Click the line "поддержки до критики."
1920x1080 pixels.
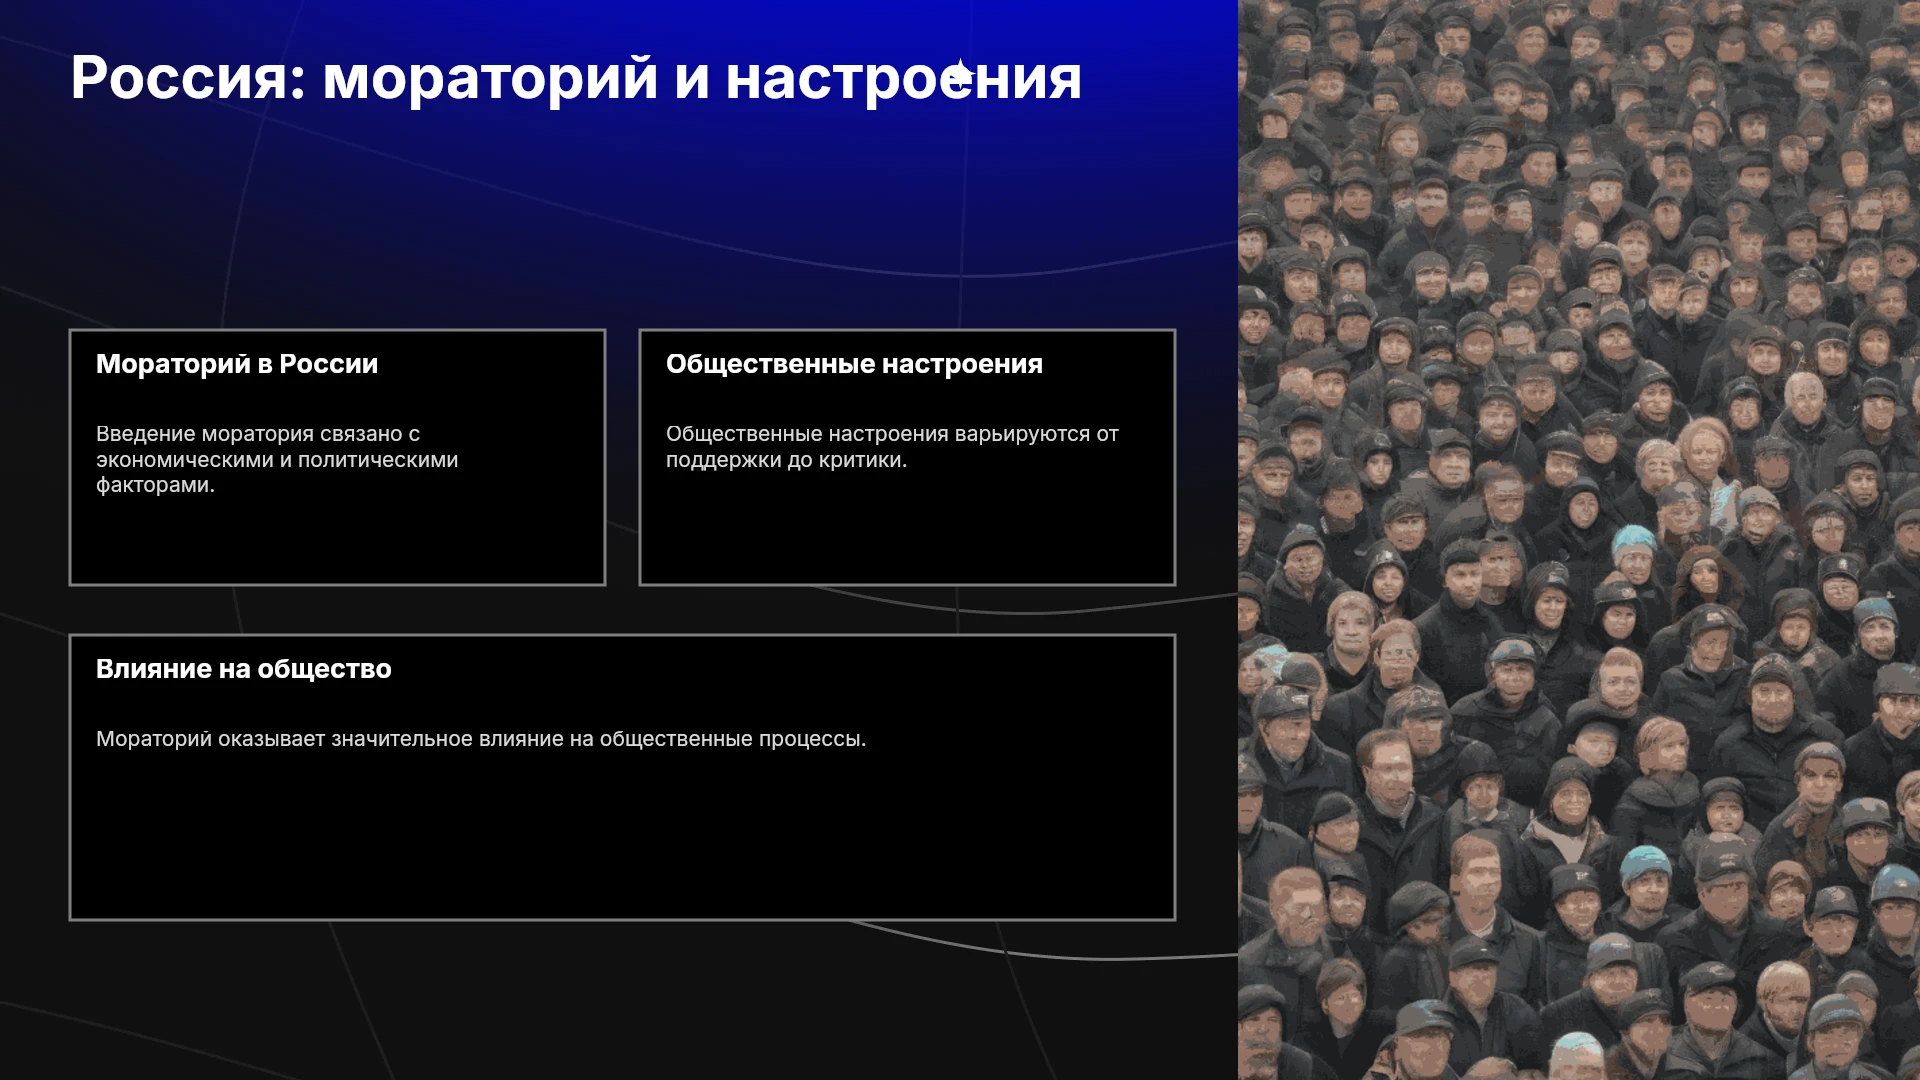click(x=786, y=460)
